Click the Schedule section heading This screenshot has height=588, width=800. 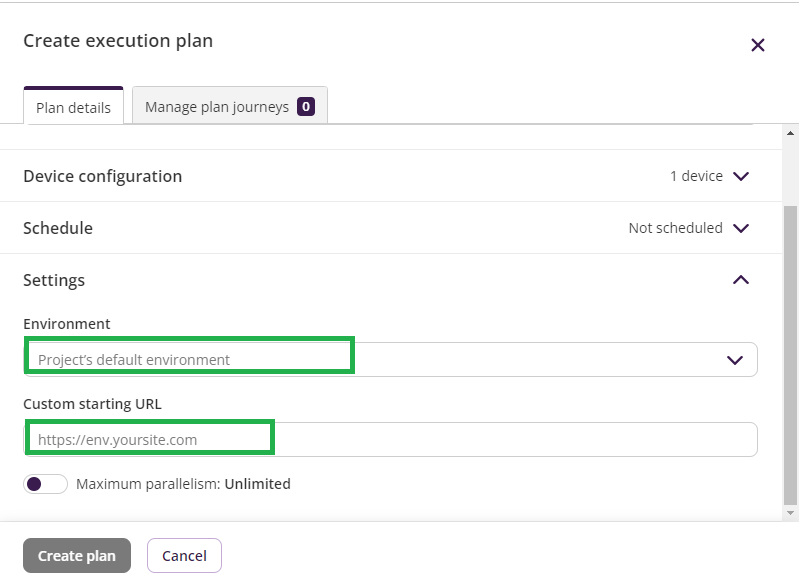point(58,228)
